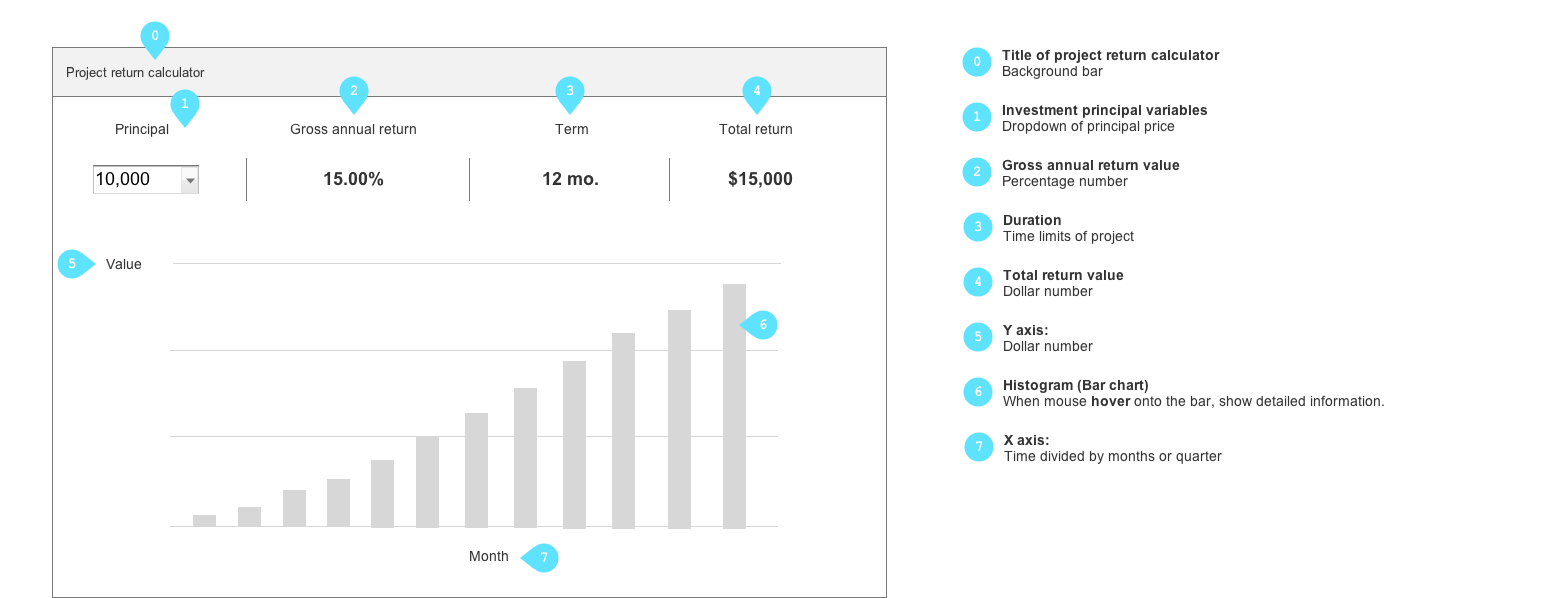Click annotation marker 6 beside the bar chart

(x=762, y=325)
